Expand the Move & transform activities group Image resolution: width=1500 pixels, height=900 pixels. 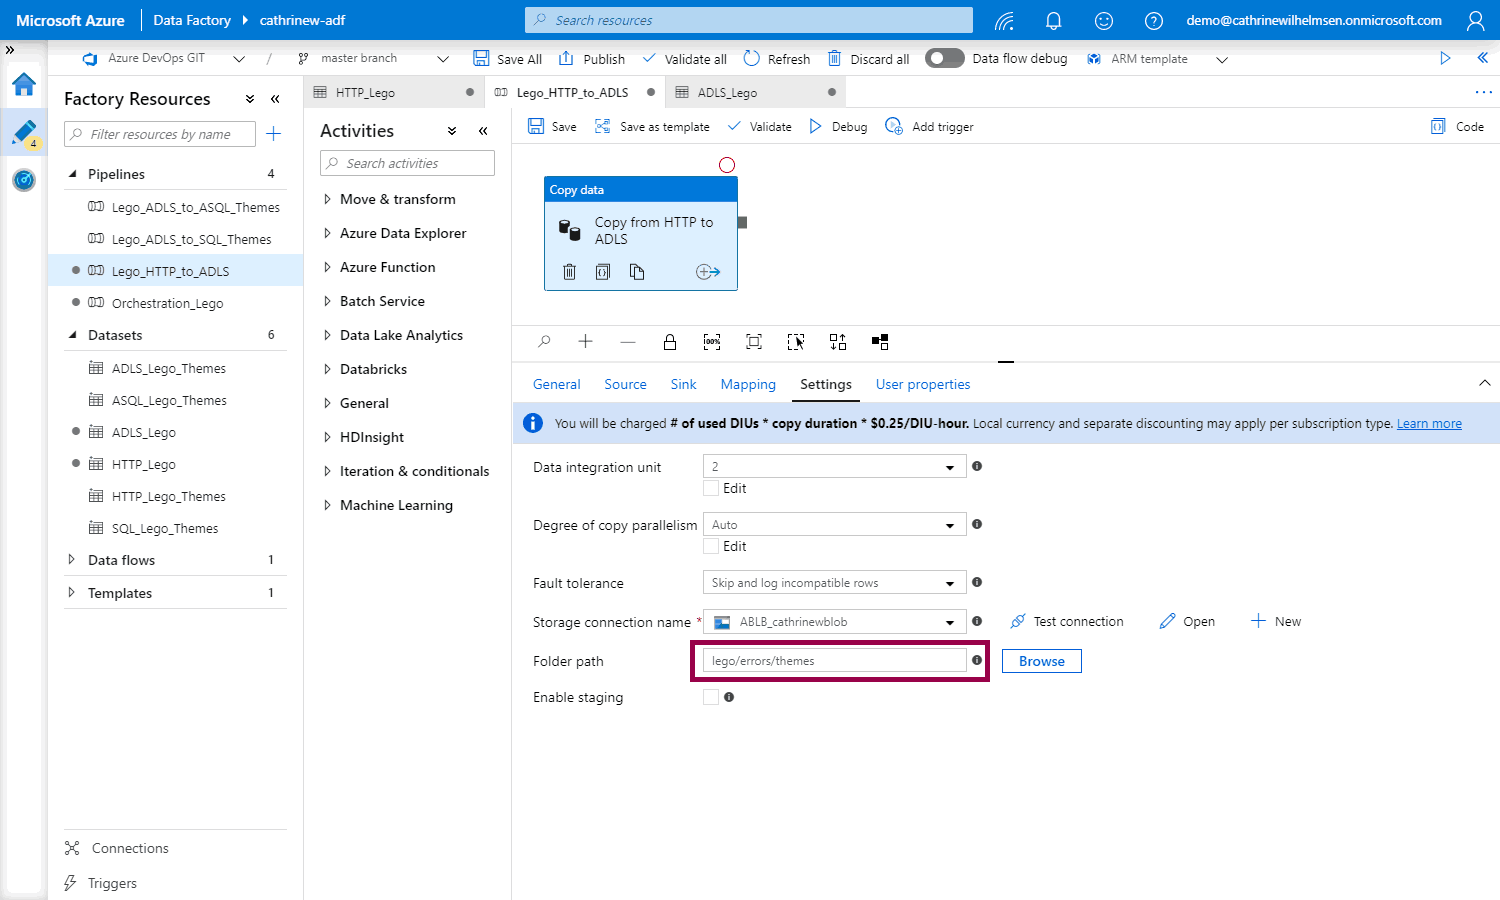[x=397, y=199]
